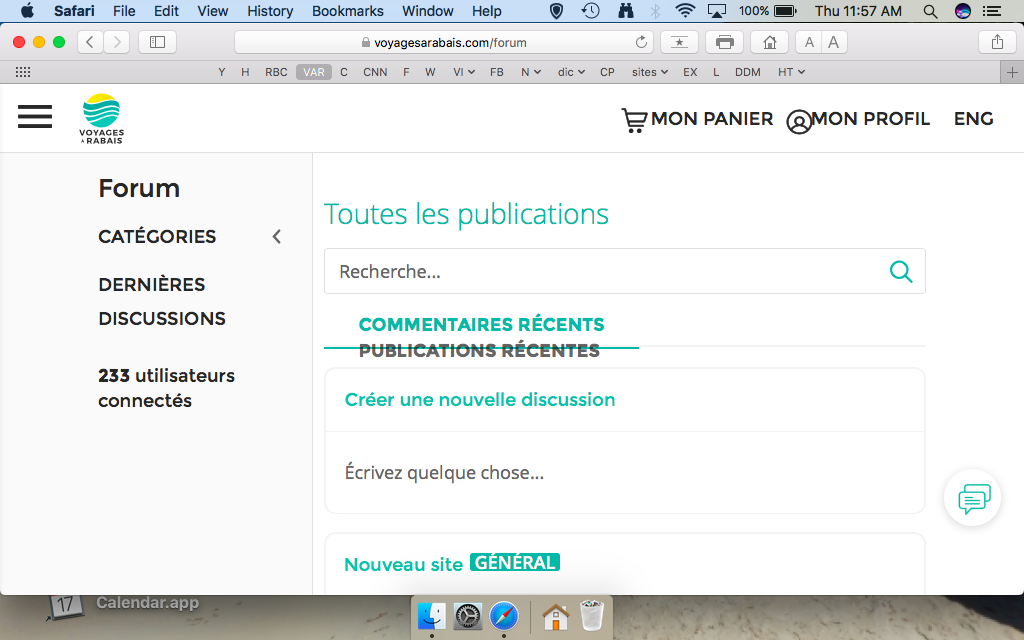The height and width of the screenshot is (640, 1024).
Task: Open the FB bookmark
Action: (x=496, y=72)
